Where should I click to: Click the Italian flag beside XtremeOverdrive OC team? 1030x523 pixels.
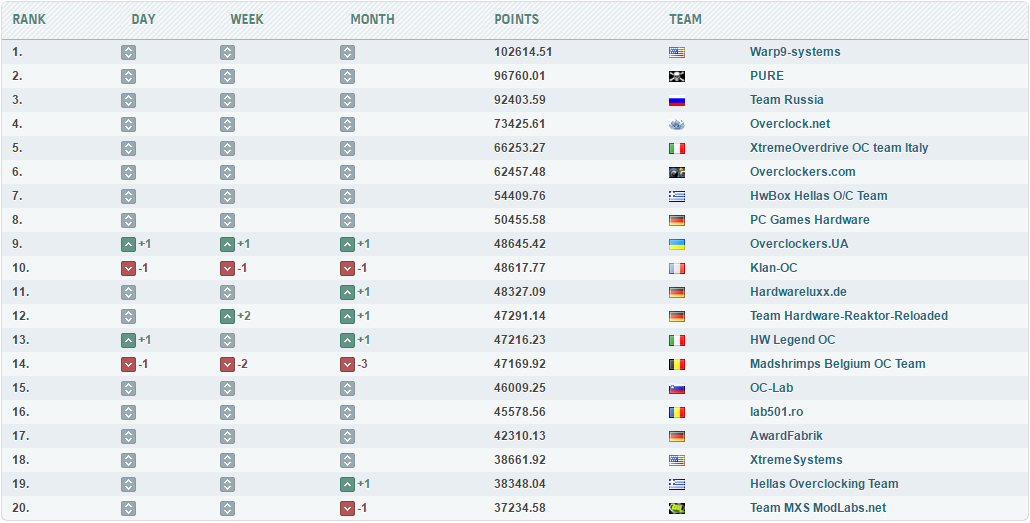click(x=677, y=148)
